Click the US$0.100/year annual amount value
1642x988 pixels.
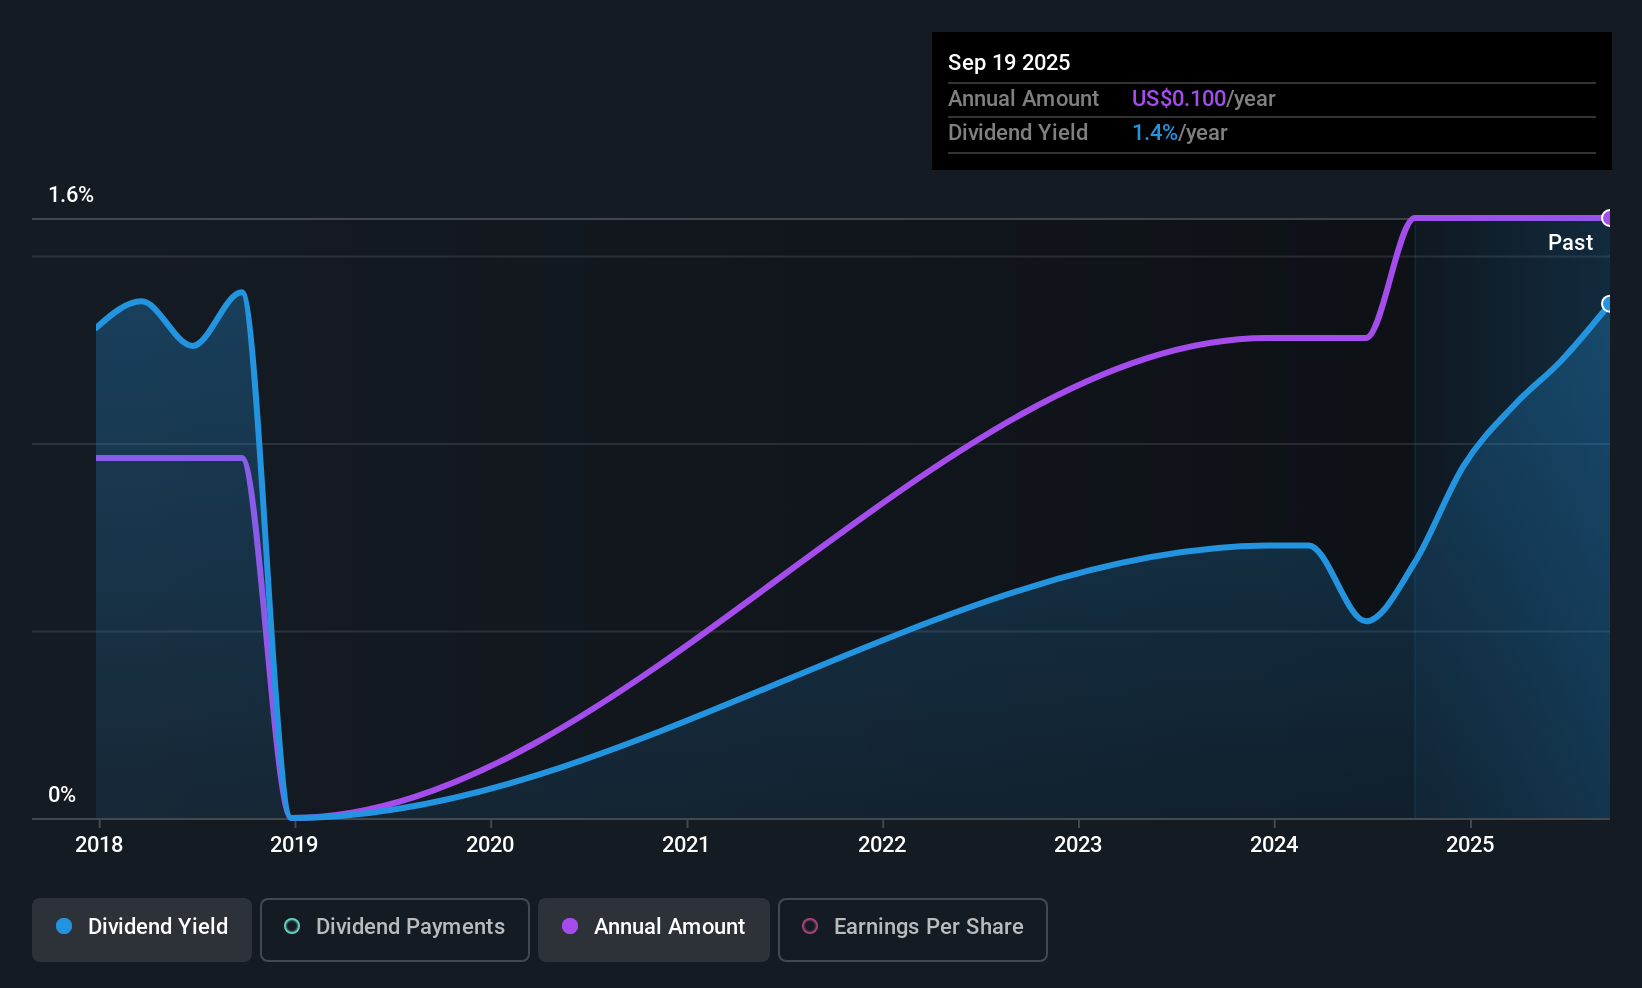(1203, 99)
